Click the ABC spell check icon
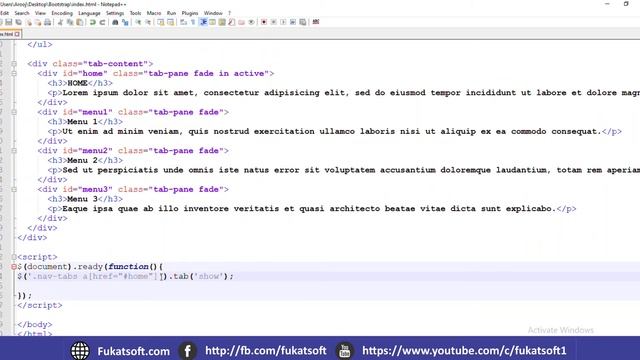 click(x=316, y=22)
